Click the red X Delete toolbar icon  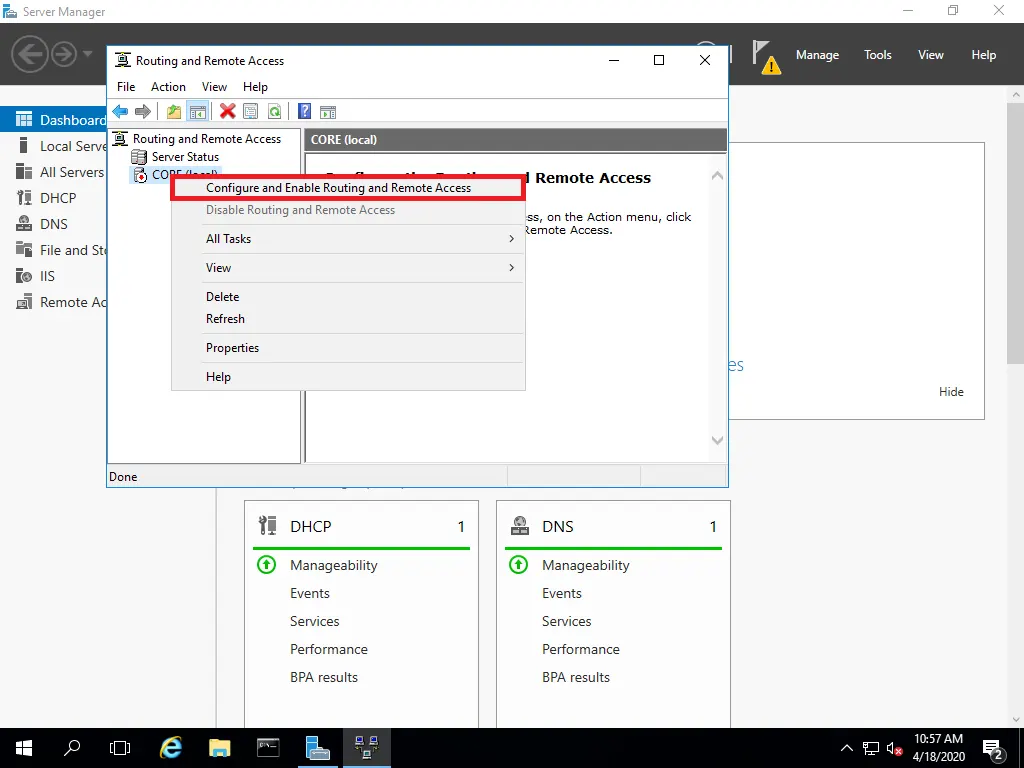pos(227,112)
